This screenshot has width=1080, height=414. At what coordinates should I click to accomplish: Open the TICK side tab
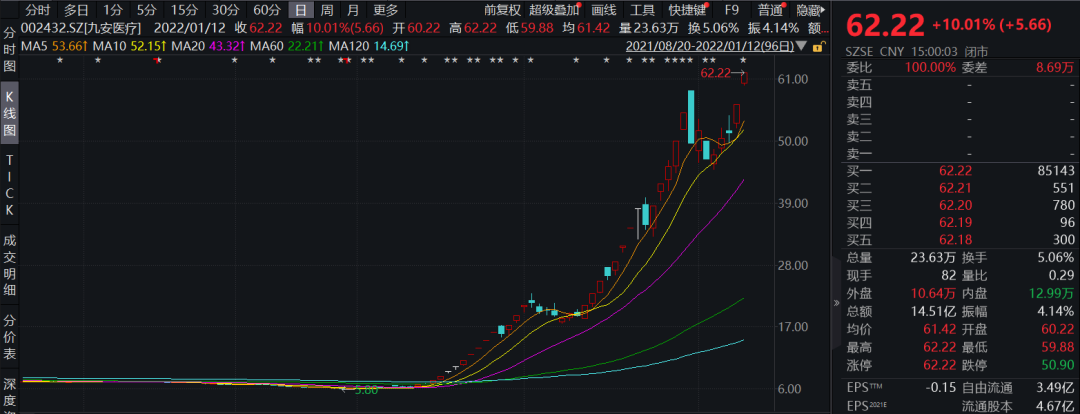[10, 188]
